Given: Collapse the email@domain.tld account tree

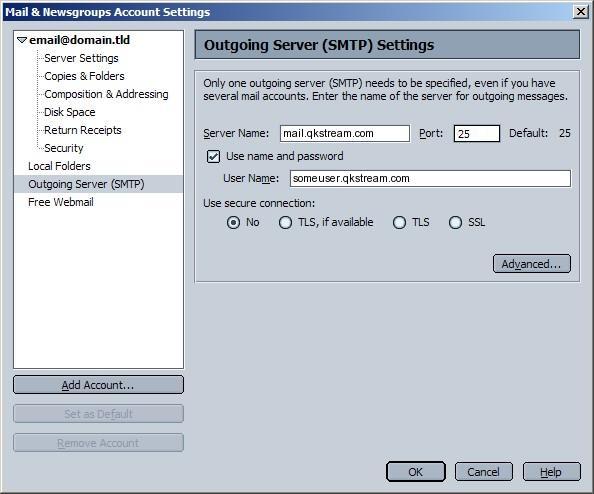Looking at the screenshot, I should (x=22, y=40).
